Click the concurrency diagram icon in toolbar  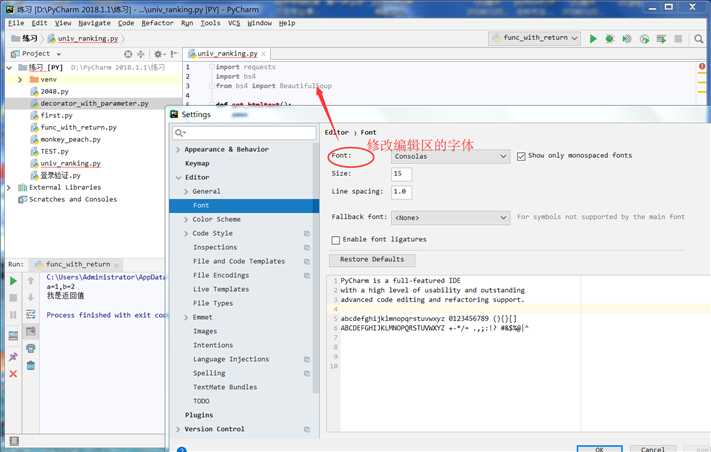(x=661, y=39)
